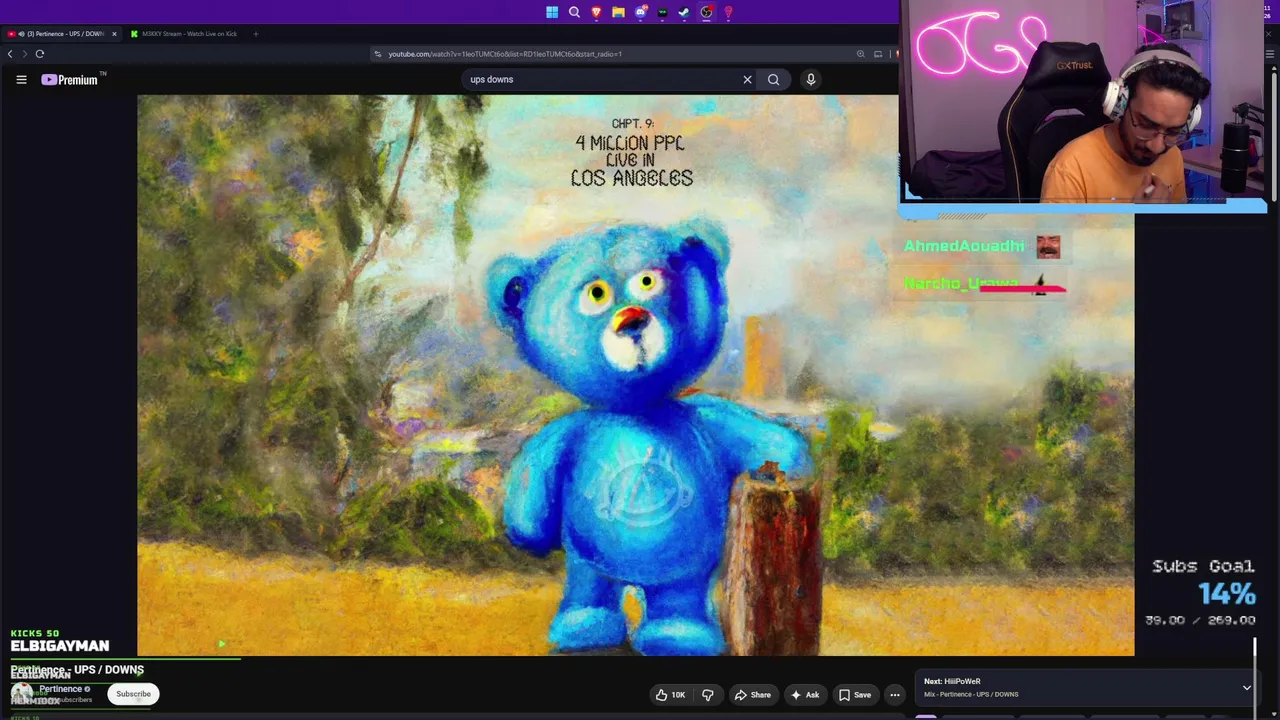Dislike the video
1280x720 pixels.
(x=708, y=695)
